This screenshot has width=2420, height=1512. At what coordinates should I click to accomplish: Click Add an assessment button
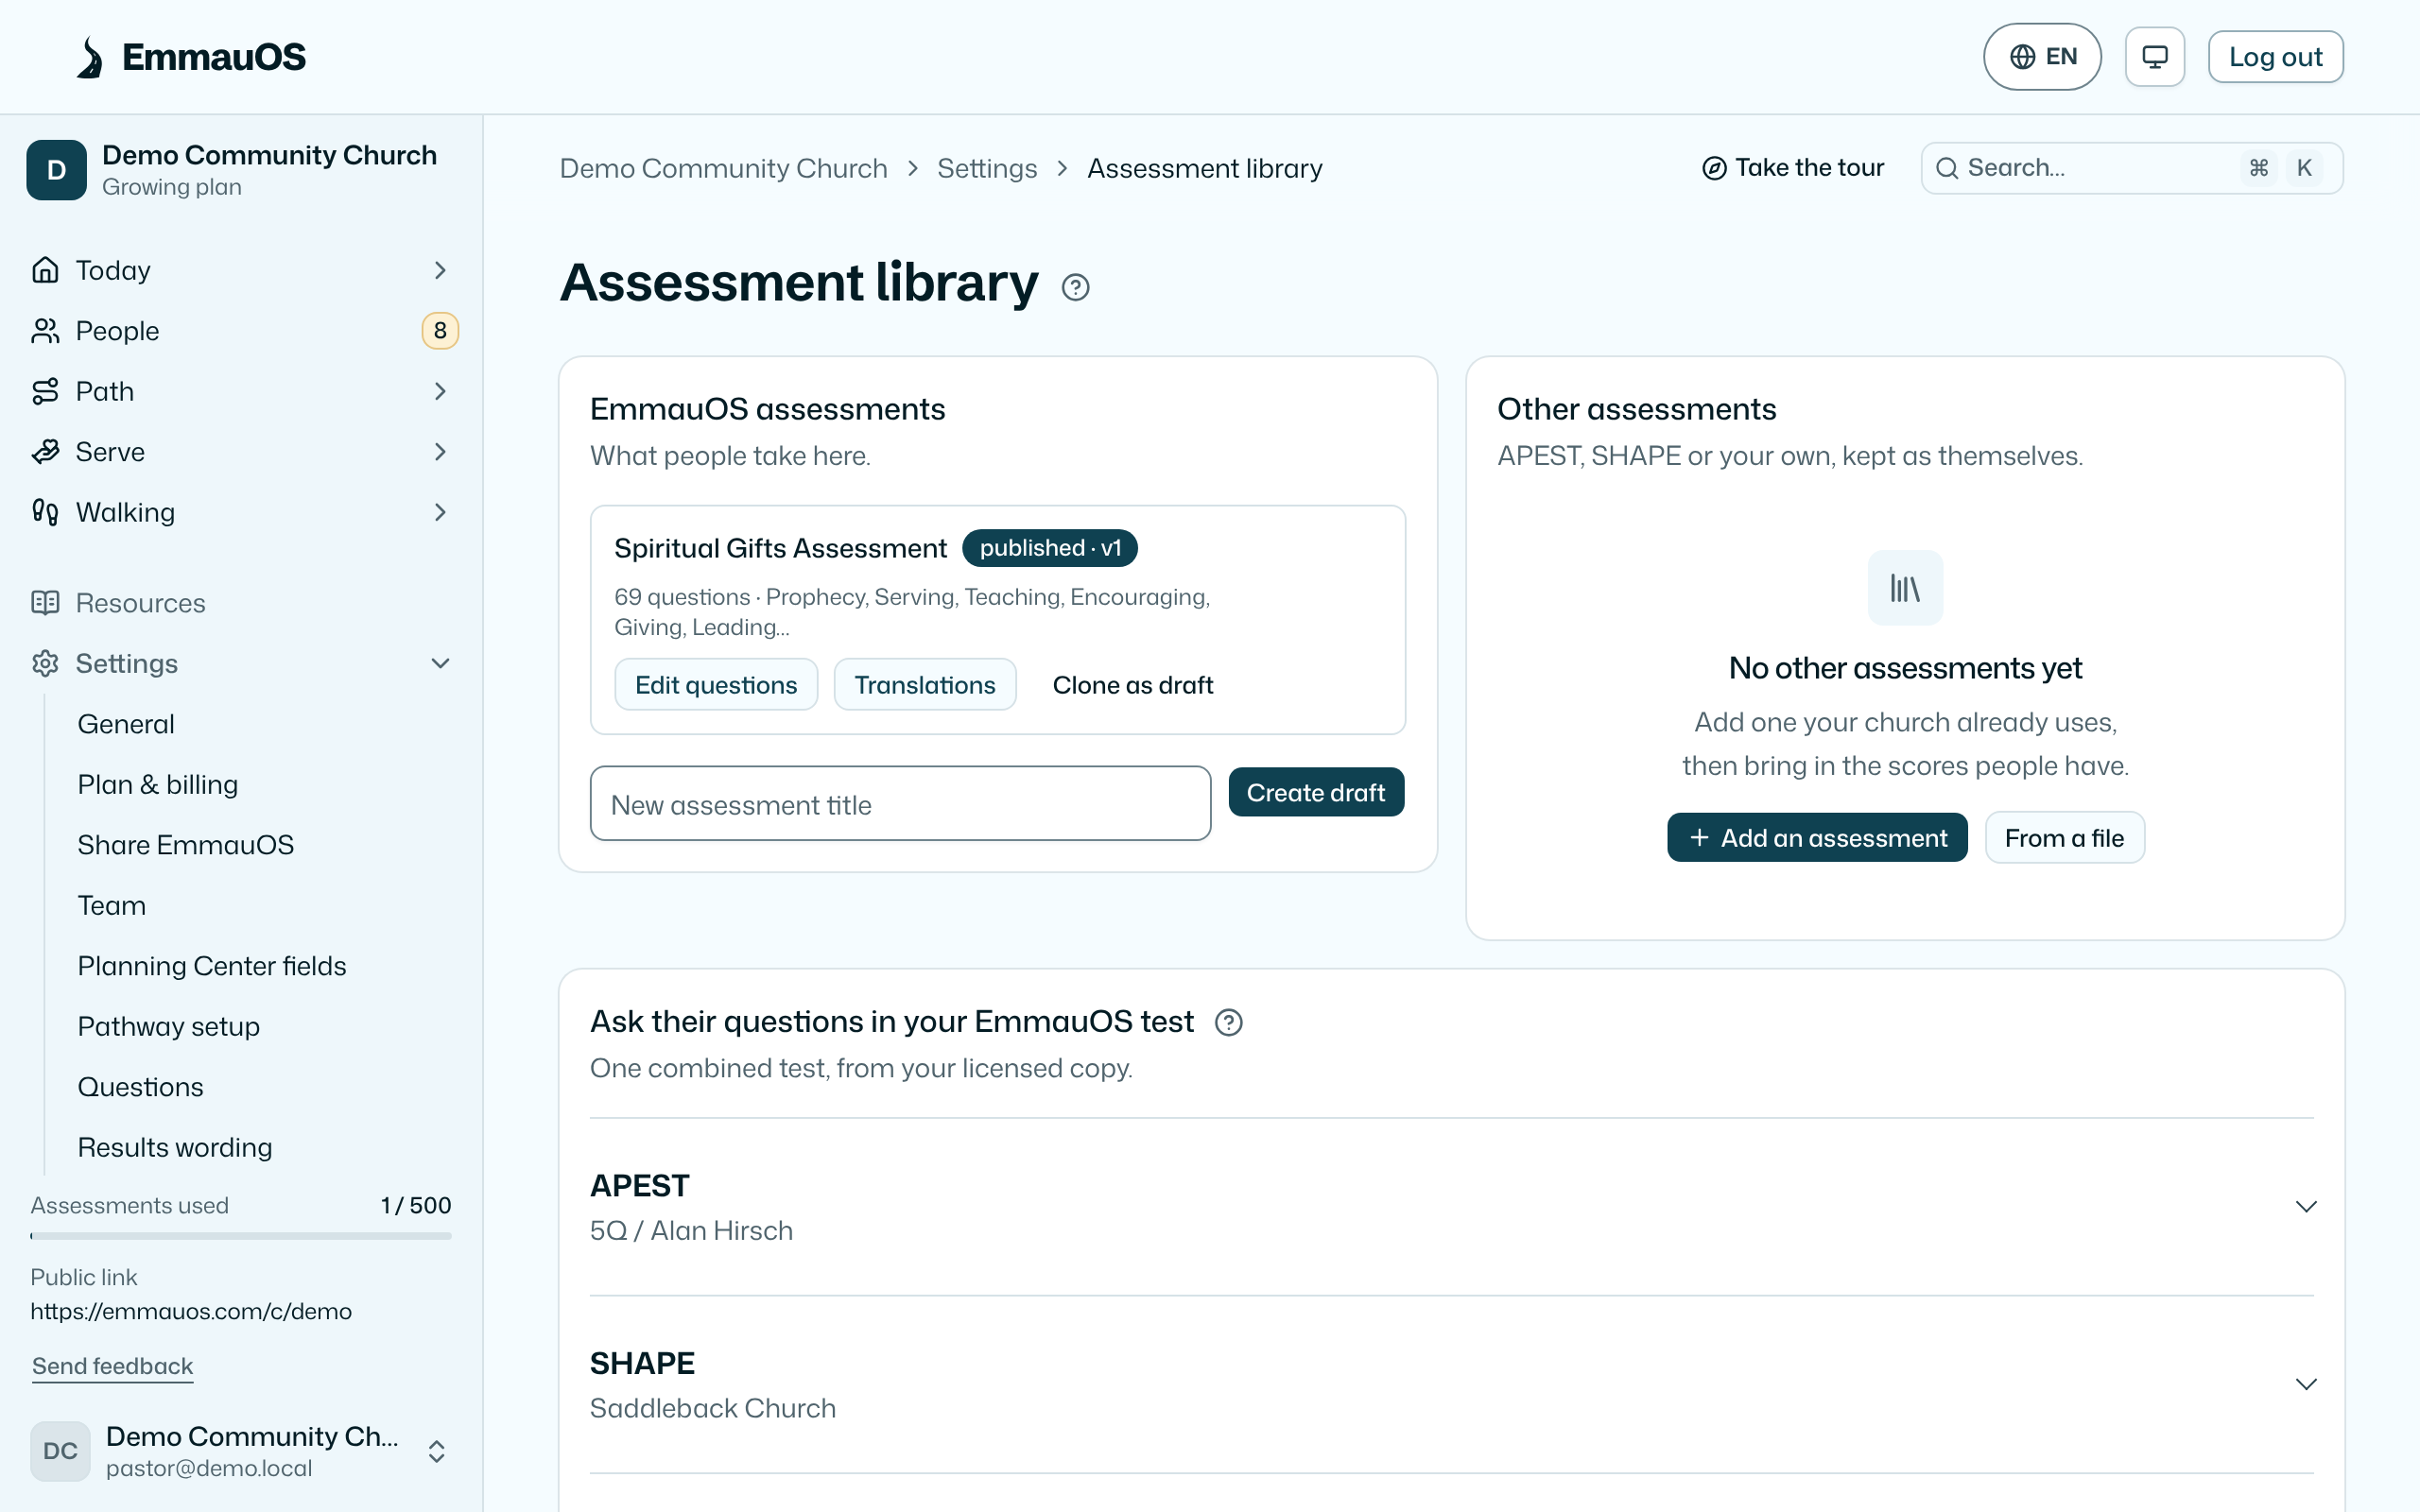point(1817,838)
